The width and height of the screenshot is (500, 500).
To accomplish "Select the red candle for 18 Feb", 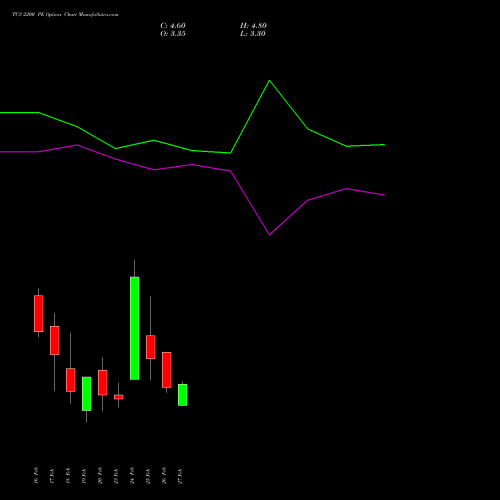I will 71,380.
